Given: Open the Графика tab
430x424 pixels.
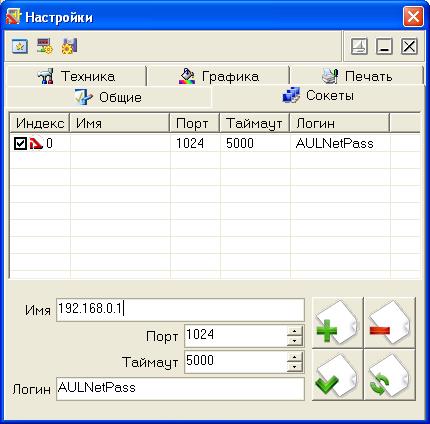Looking at the screenshot, I should [x=218, y=76].
